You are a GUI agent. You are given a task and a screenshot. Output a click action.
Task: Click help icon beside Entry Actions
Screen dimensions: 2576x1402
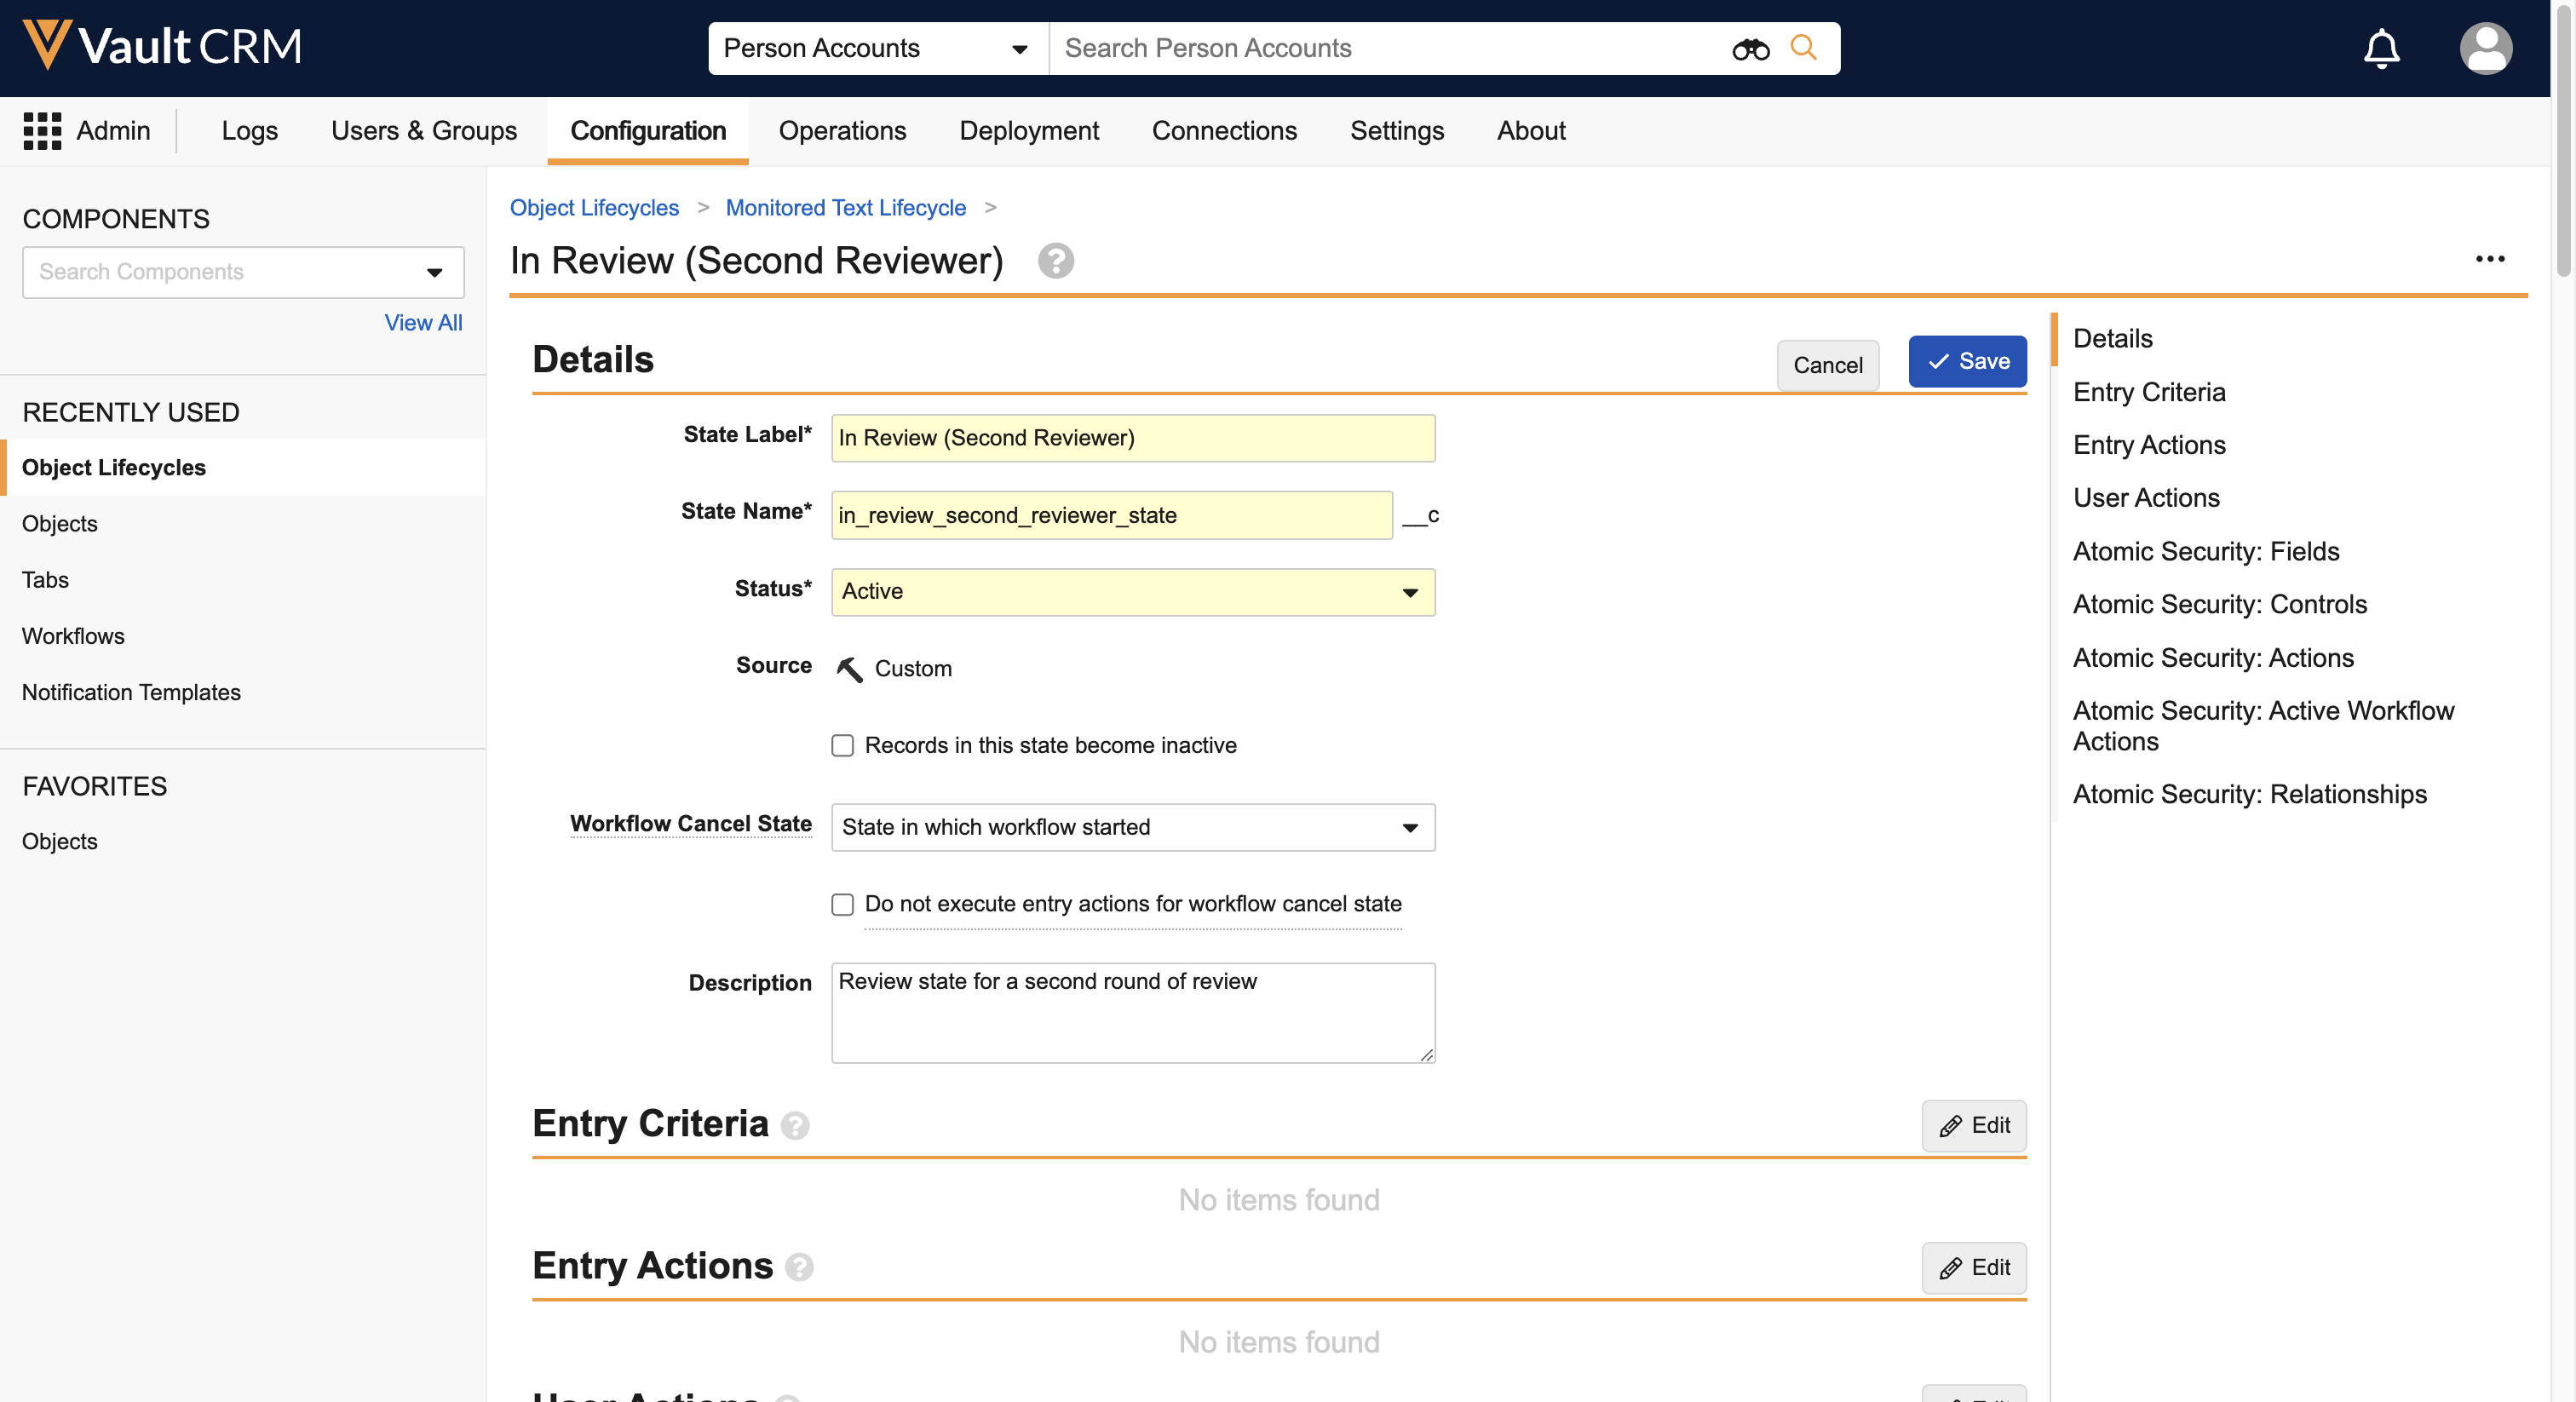(799, 1268)
